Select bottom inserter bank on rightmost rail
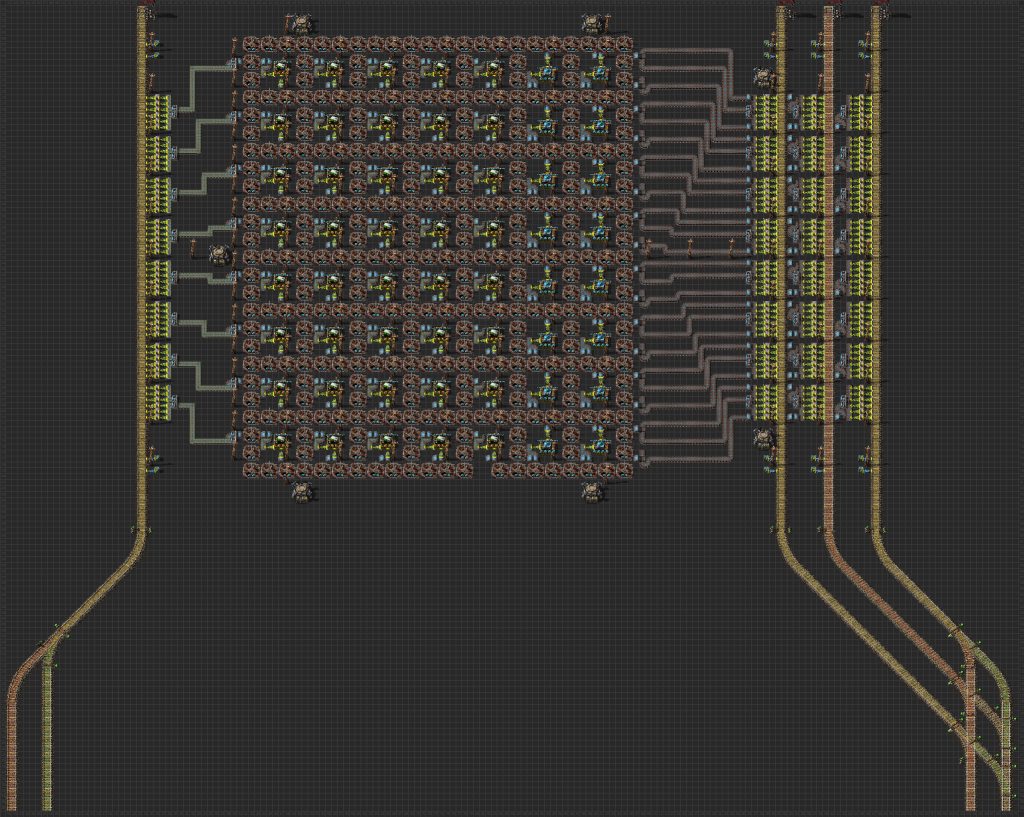1024x817 pixels. [861, 402]
